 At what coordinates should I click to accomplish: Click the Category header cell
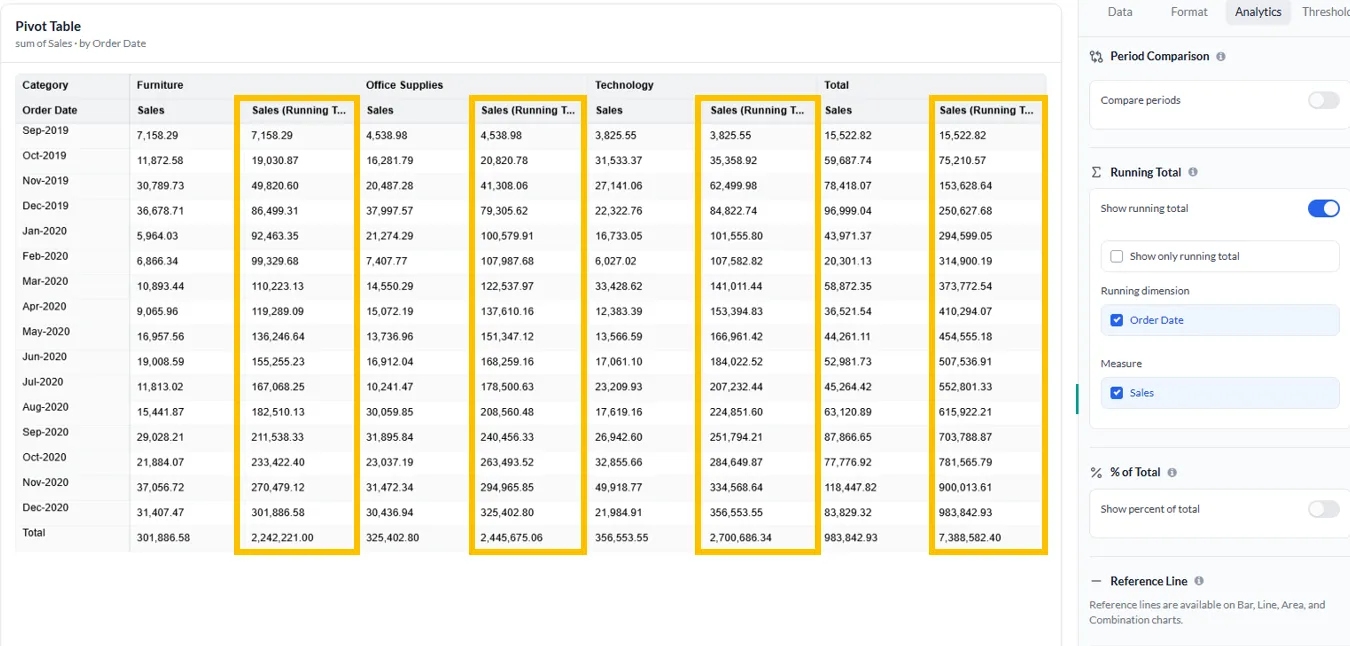coord(73,85)
